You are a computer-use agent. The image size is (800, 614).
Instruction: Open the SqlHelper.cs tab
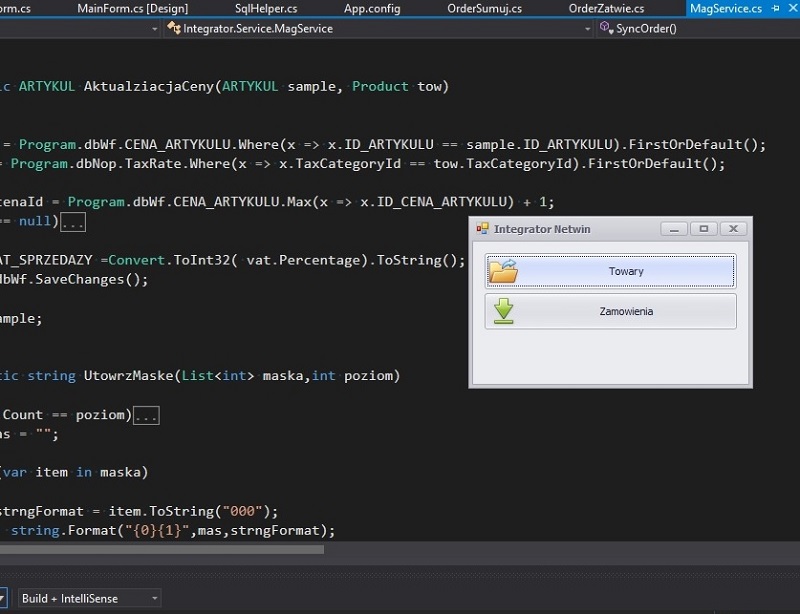pyautogui.click(x=266, y=9)
